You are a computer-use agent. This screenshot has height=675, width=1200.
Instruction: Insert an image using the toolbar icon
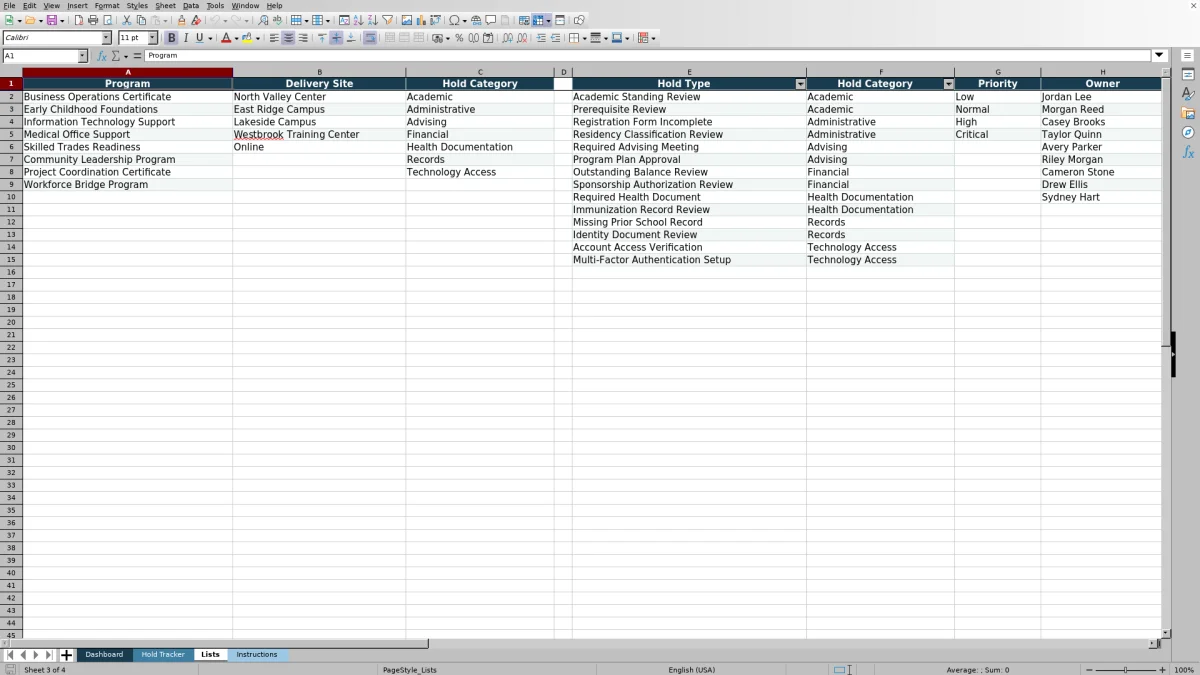[x=407, y=20]
